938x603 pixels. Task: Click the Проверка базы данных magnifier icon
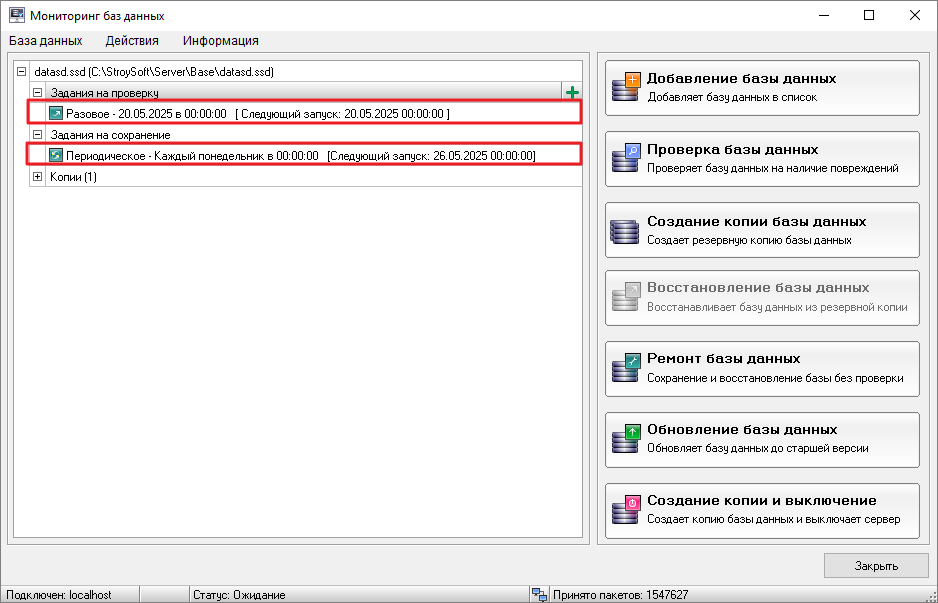625,158
